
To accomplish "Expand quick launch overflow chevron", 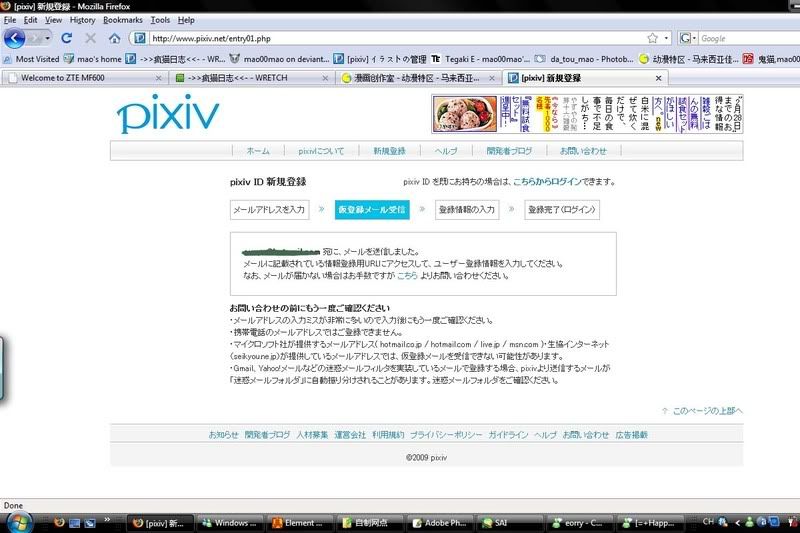I will coord(107,520).
